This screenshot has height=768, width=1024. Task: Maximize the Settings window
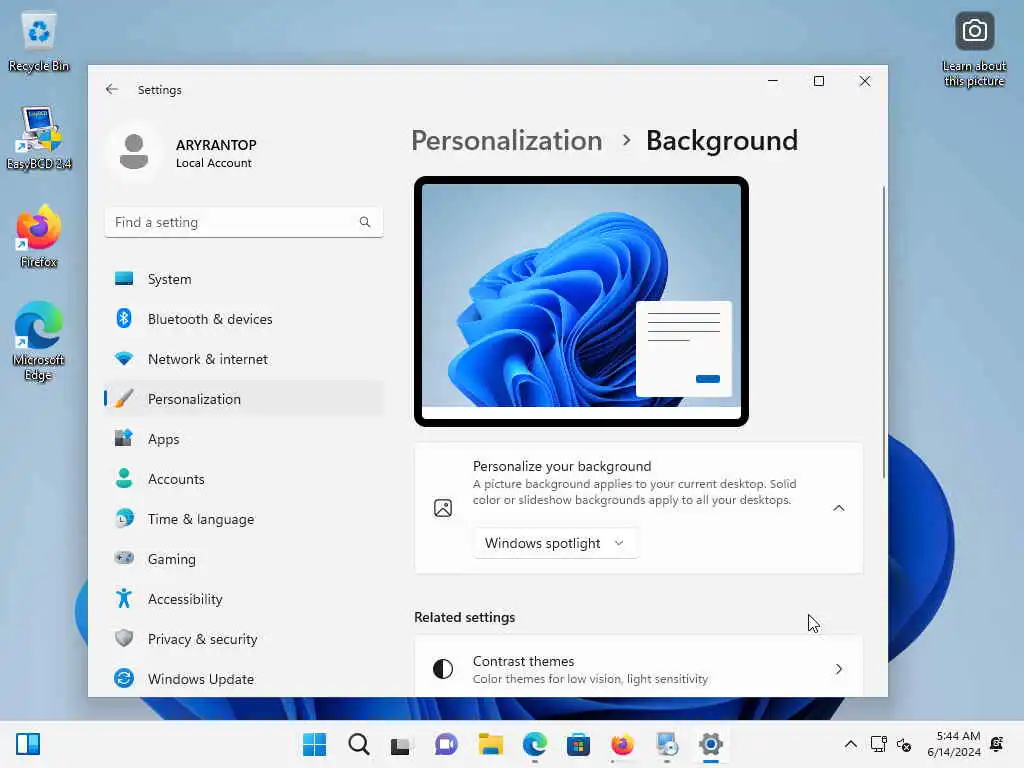coord(819,81)
